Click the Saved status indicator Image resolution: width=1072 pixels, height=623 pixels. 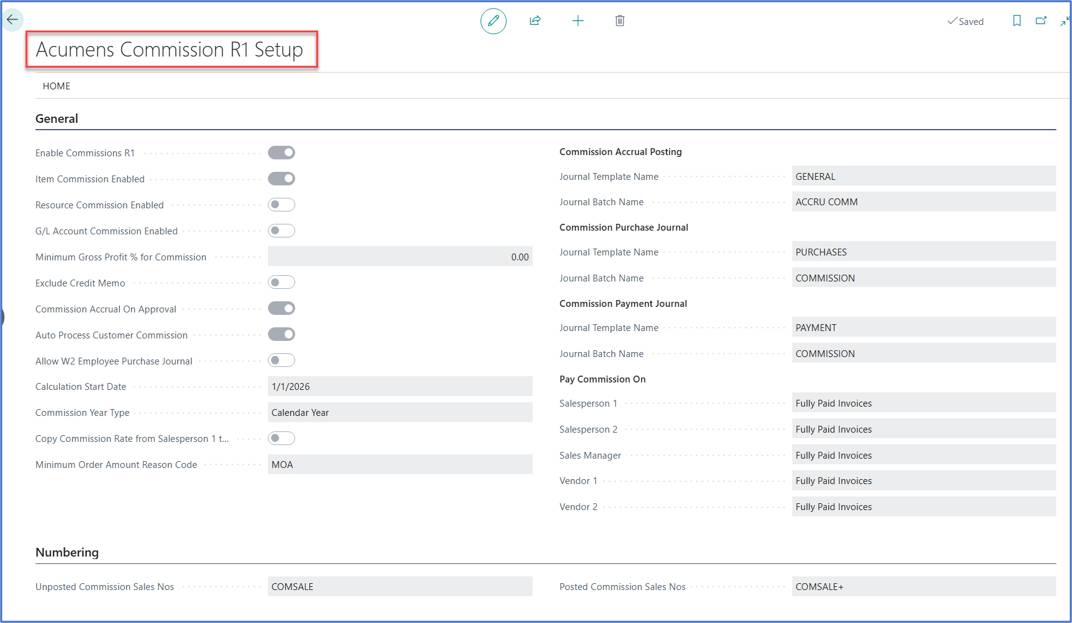click(x=965, y=21)
